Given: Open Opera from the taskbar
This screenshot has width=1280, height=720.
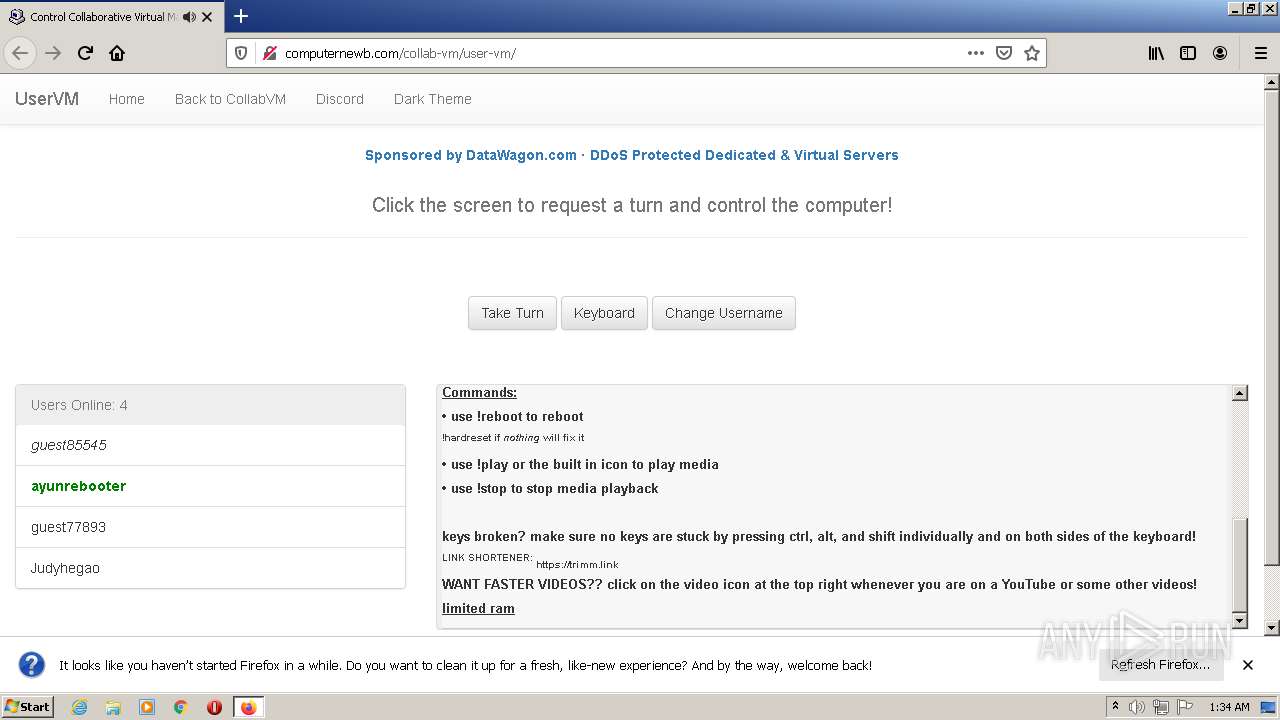Looking at the screenshot, I should point(214,707).
